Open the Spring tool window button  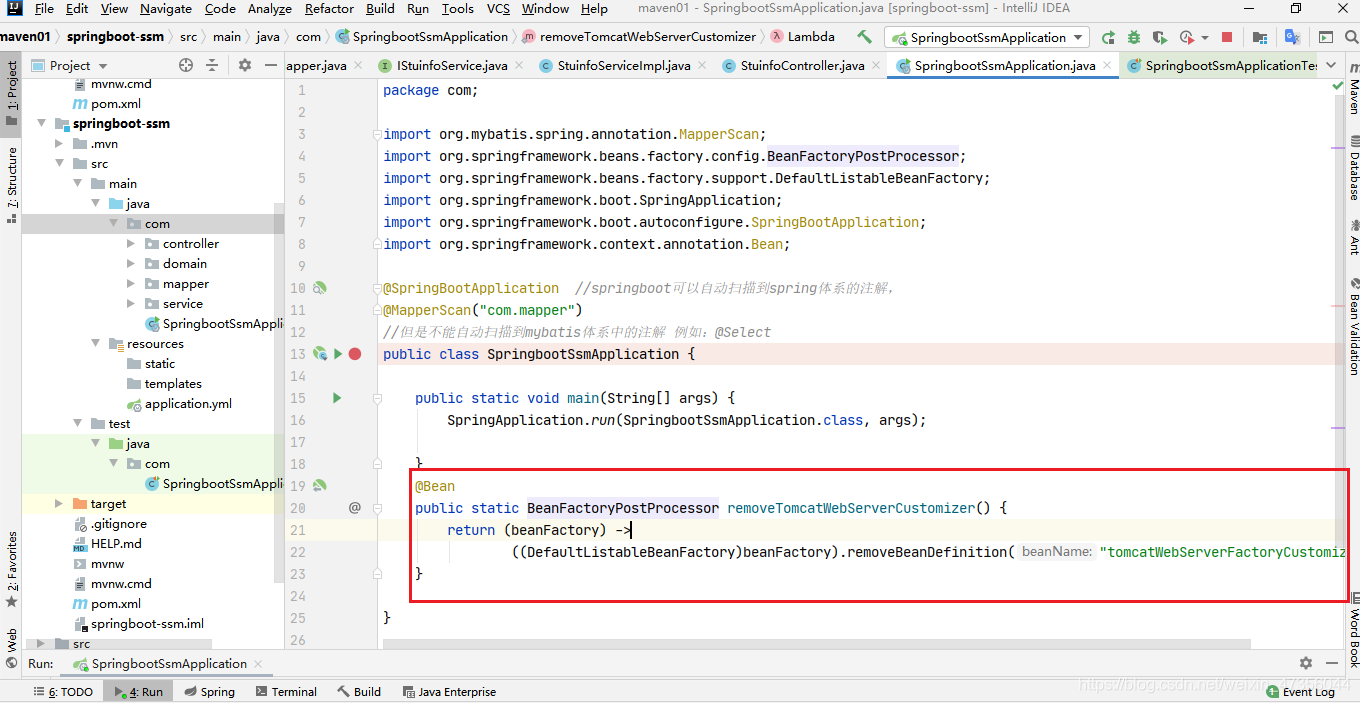[209, 691]
